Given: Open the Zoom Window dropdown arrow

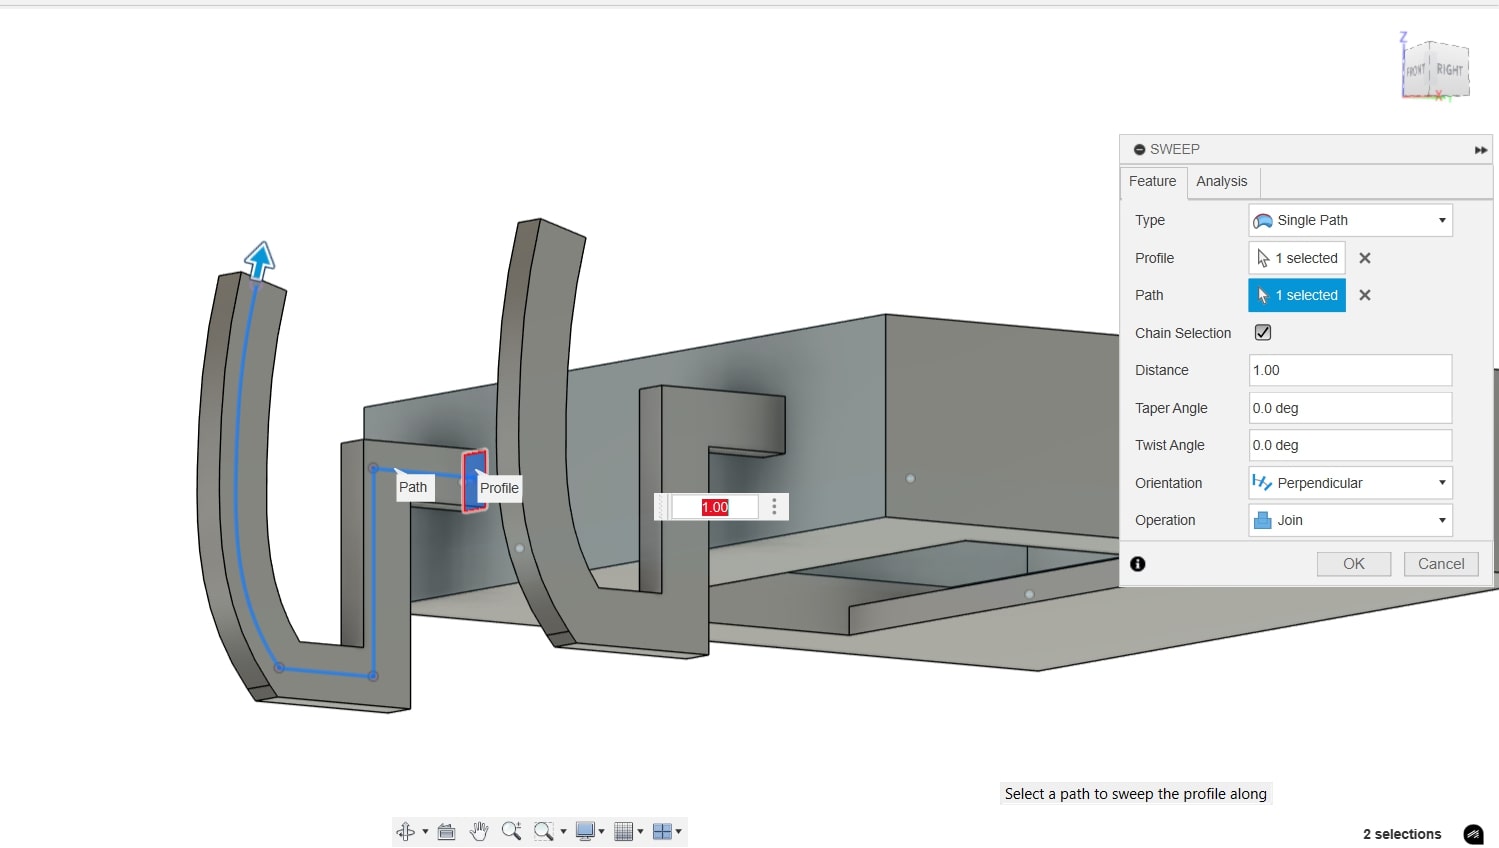Looking at the screenshot, I should coord(563,831).
